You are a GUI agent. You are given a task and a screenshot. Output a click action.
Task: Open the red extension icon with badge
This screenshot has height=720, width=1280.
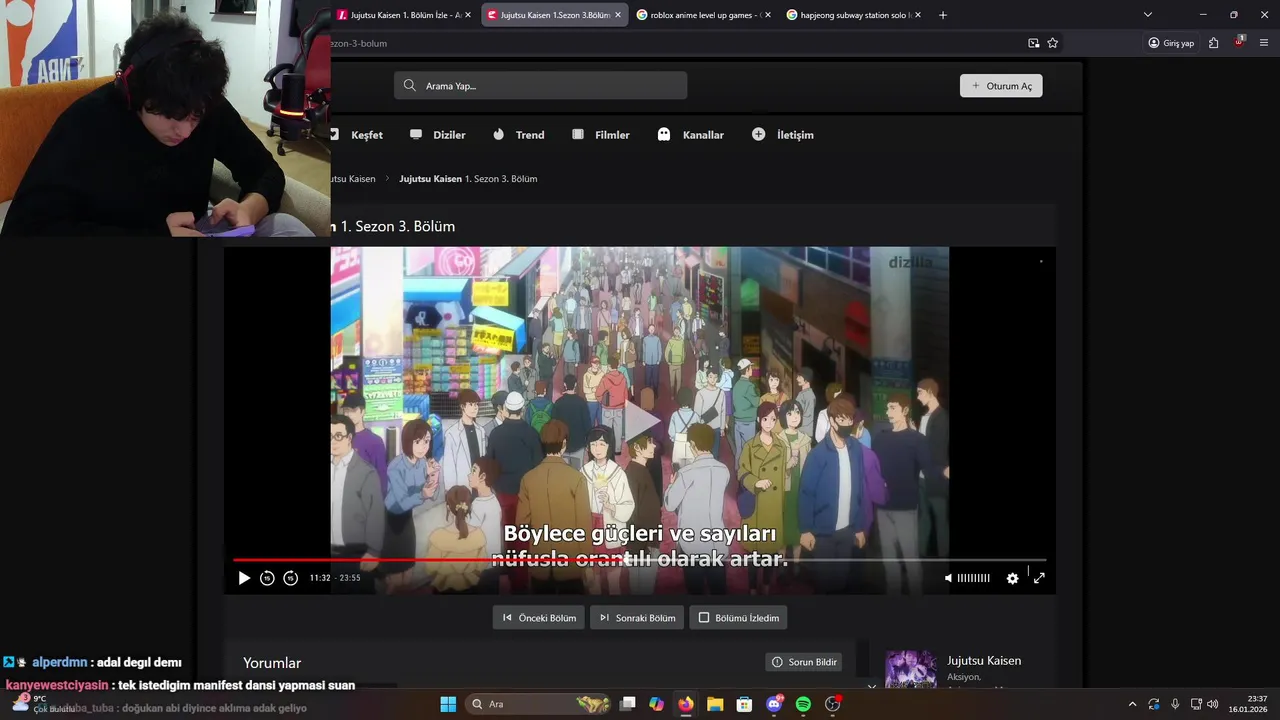(1240, 42)
